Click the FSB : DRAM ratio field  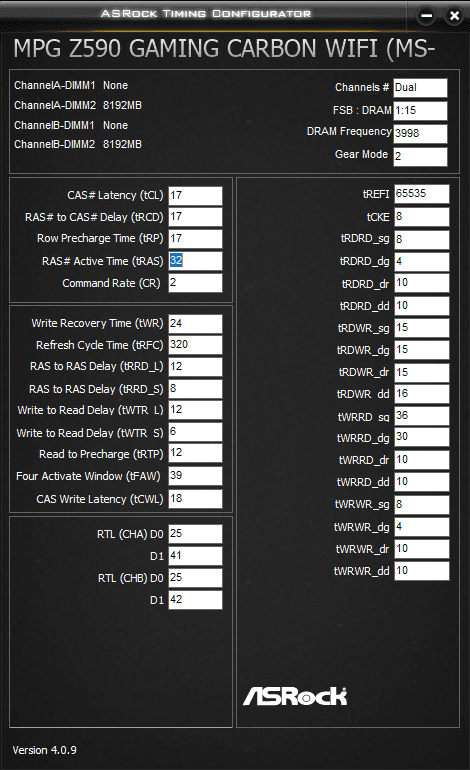(420, 110)
